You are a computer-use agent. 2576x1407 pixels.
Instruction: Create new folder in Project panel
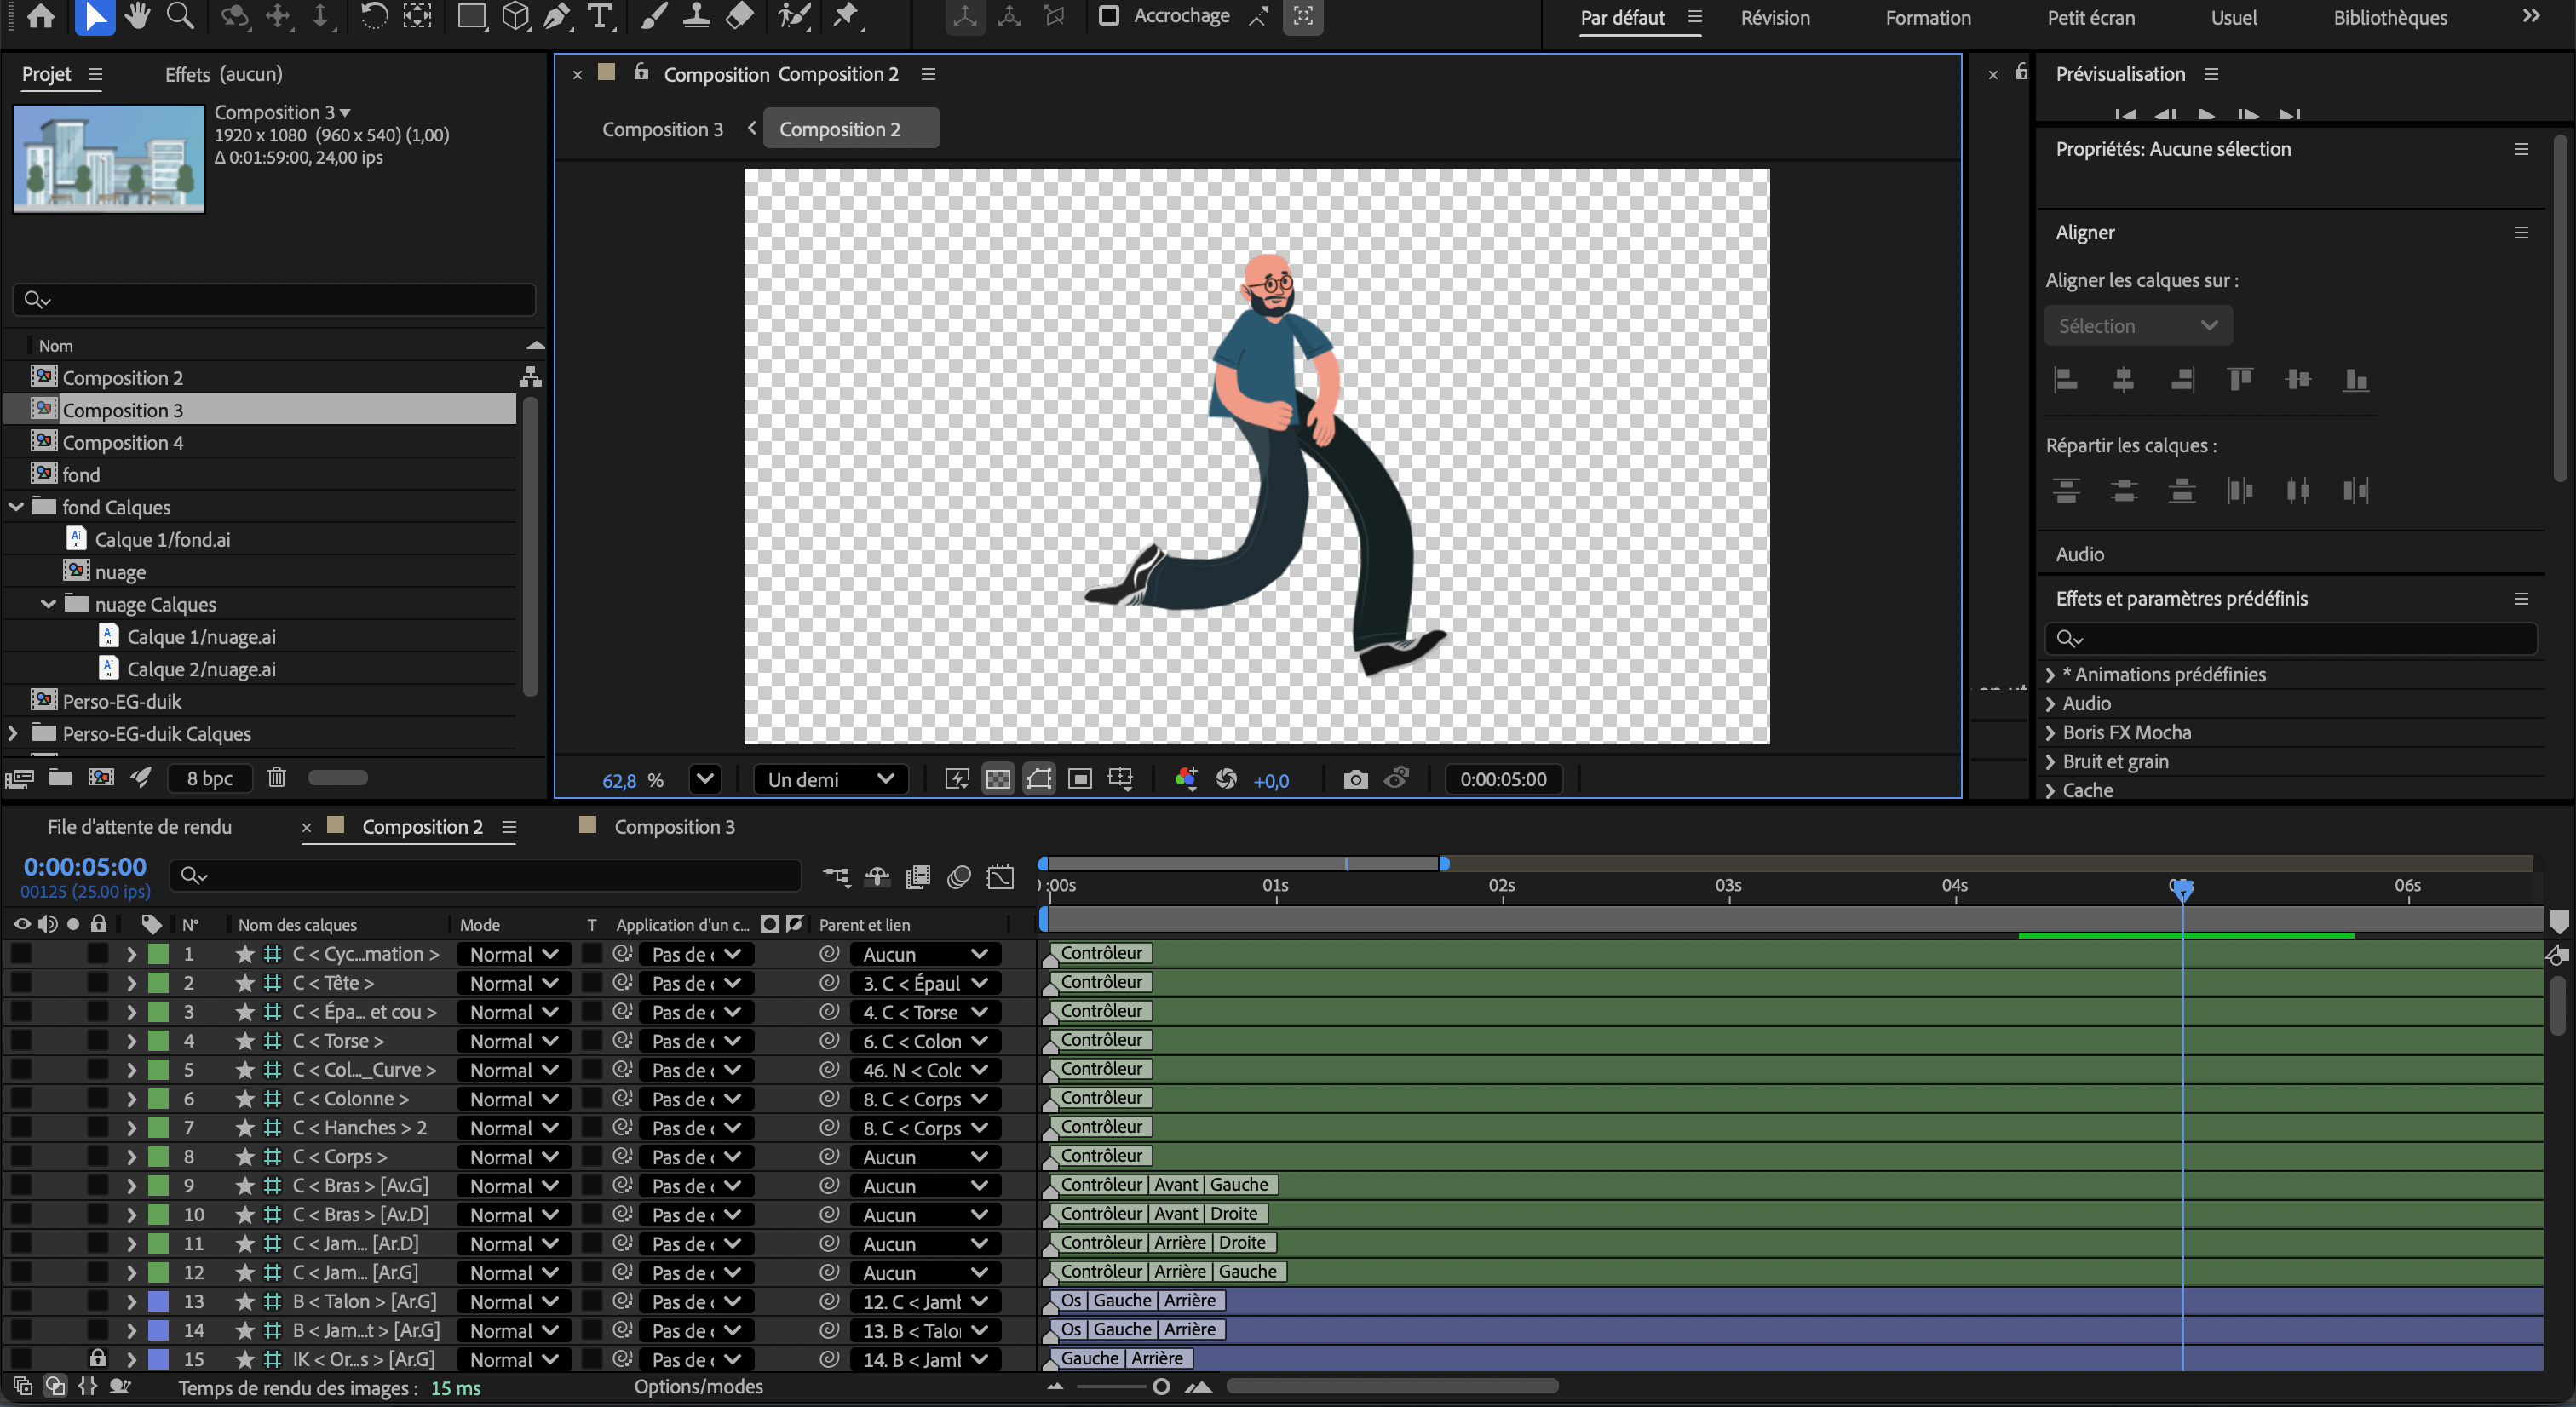[60, 777]
